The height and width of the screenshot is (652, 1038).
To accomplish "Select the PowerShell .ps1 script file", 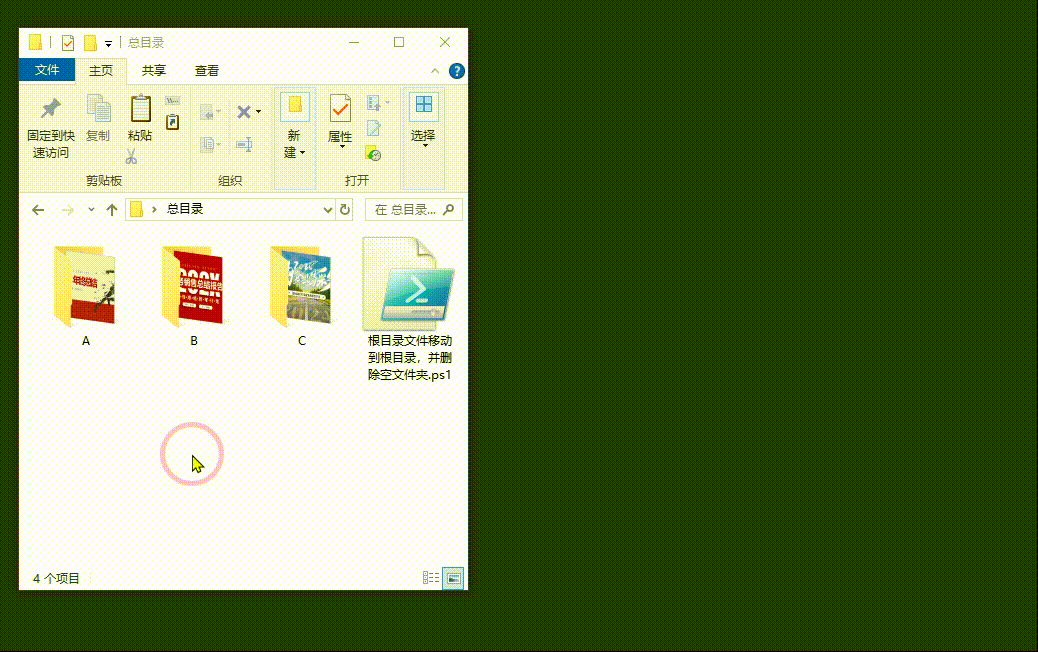I will [x=410, y=289].
